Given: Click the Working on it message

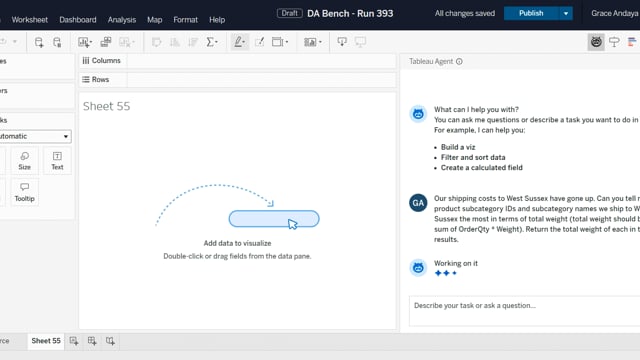Looking at the screenshot, I should [456, 263].
